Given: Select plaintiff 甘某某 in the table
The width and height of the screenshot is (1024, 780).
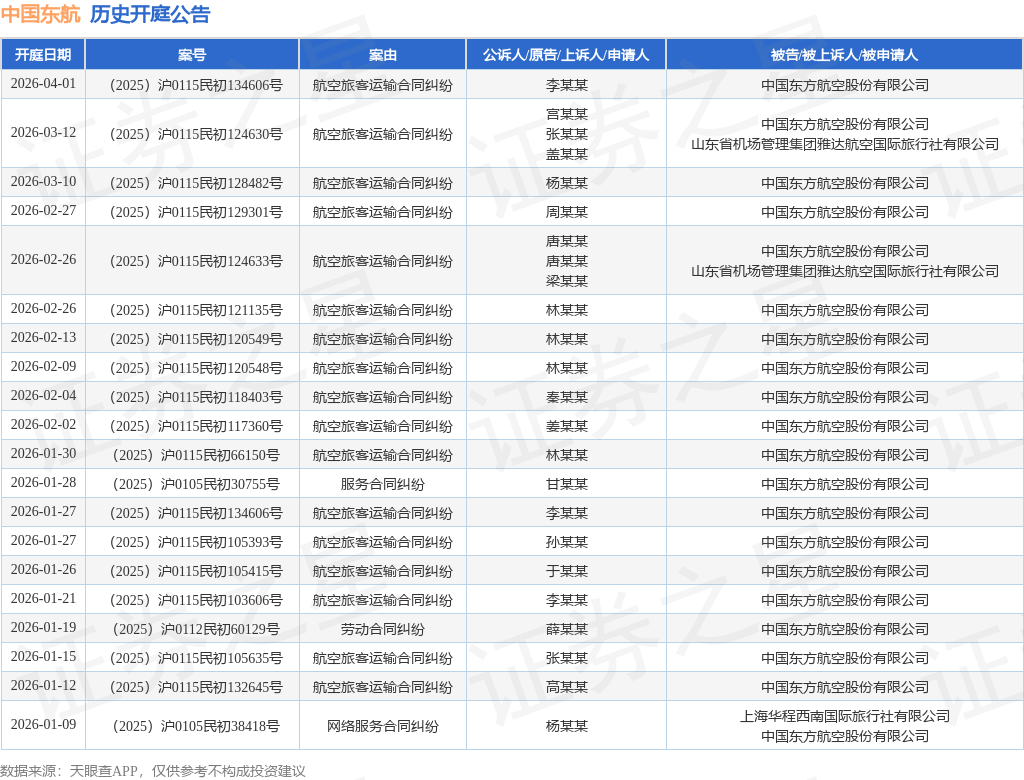Looking at the screenshot, I should pyautogui.click(x=566, y=484).
